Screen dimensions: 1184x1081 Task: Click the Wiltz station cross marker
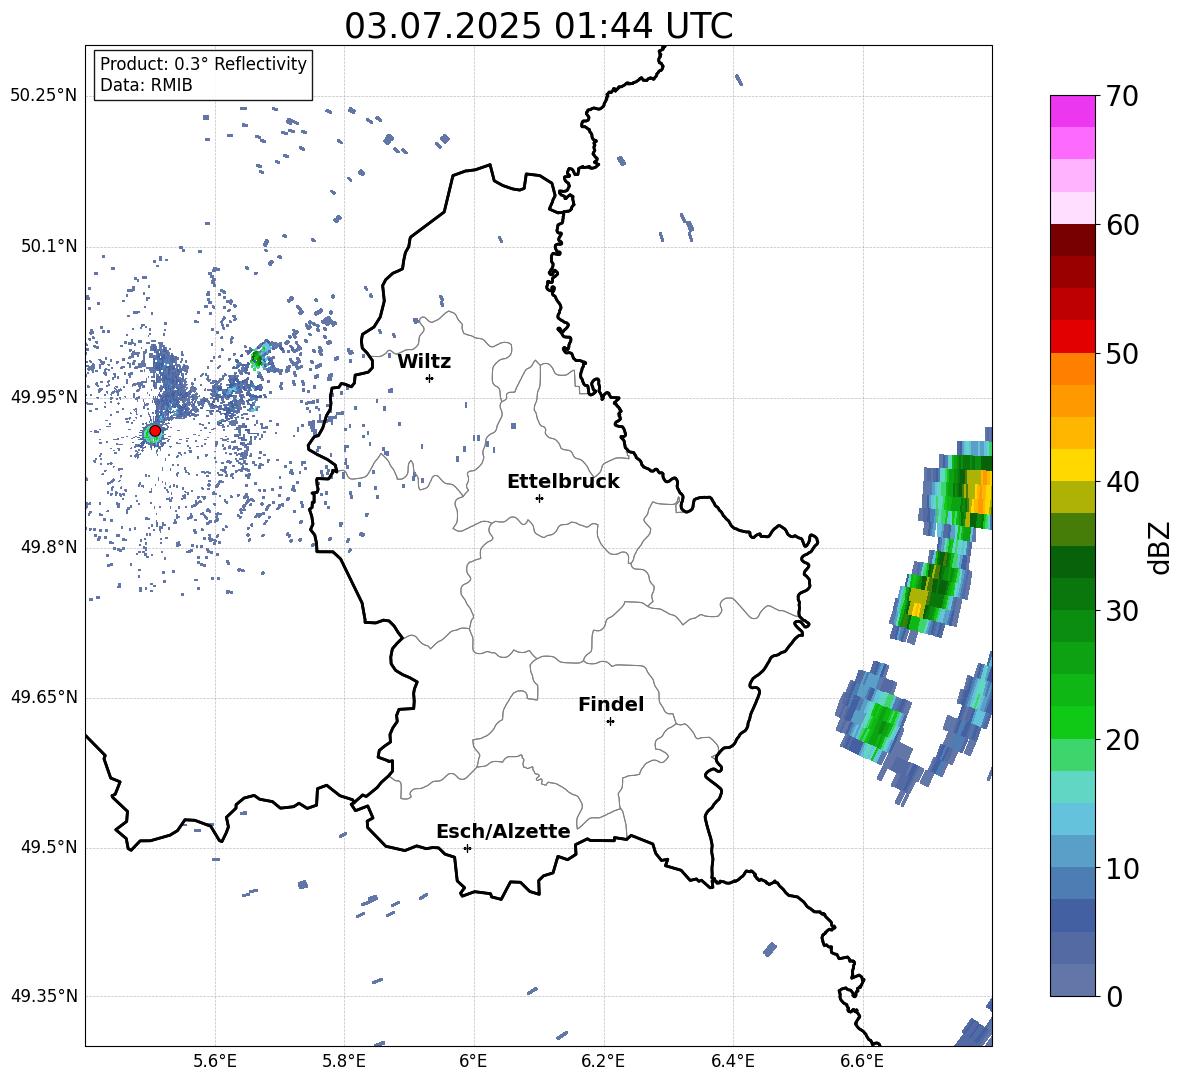click(x=430, y=378)
